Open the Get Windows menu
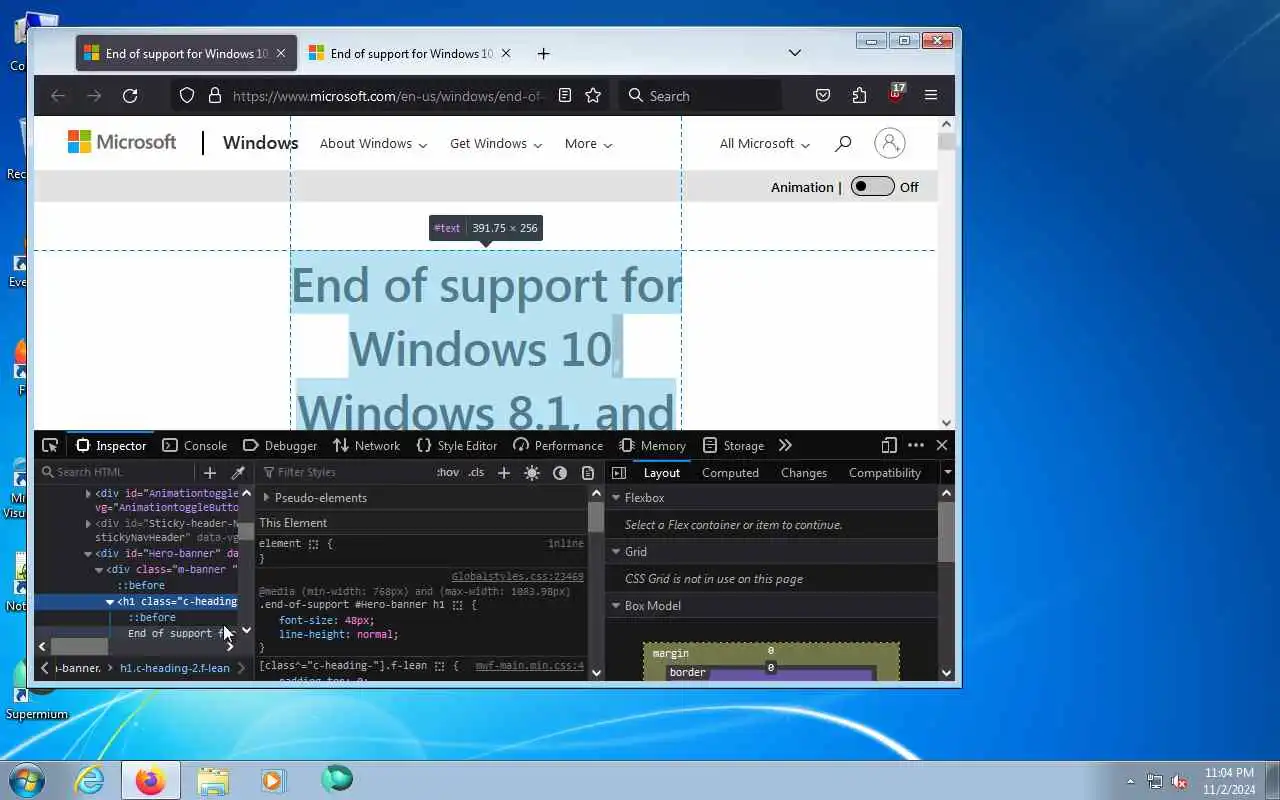The image size is (1280, 800). (x=496, y=144)
